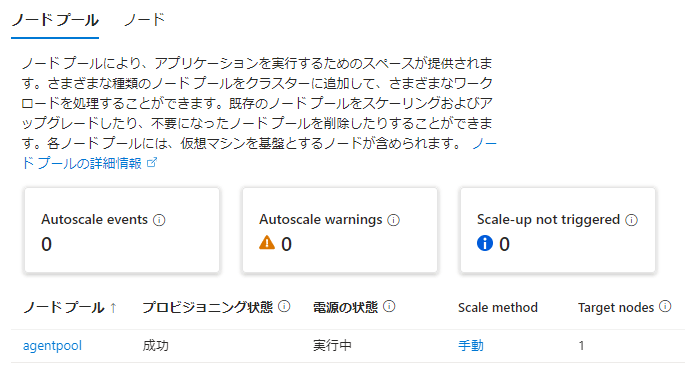The width and height of the screenshot is (685, 372).
Task: Click external link icon after 詳細情報
Action: pos(152,163)
